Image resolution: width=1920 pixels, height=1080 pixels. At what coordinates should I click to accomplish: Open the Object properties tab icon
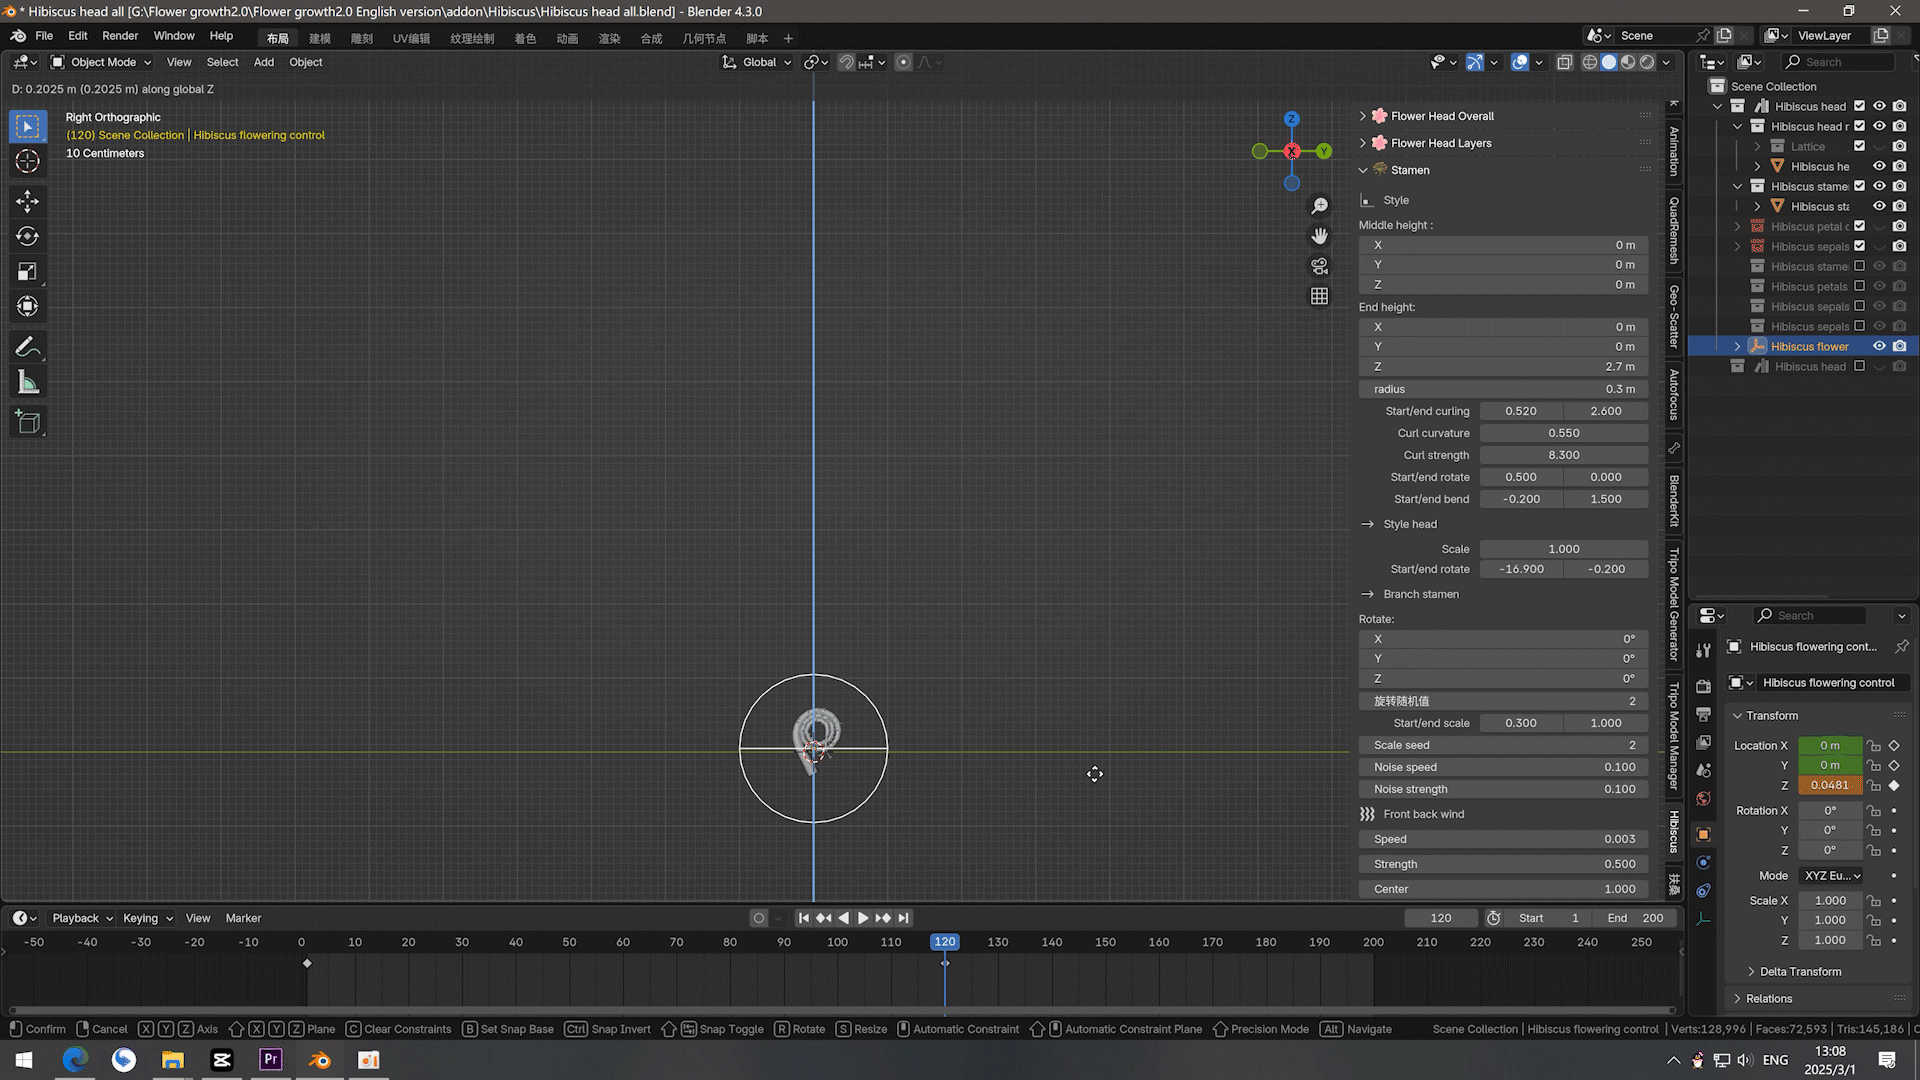(x=1704, y=834)
